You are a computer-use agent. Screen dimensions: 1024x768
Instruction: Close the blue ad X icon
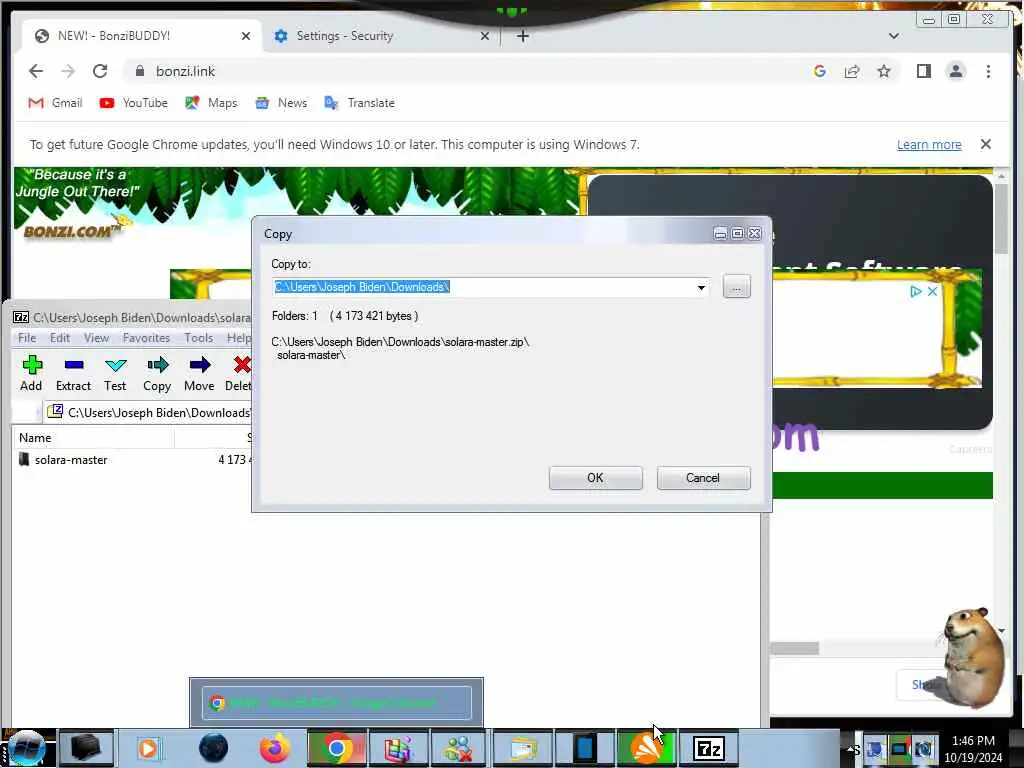click(933, 291)
